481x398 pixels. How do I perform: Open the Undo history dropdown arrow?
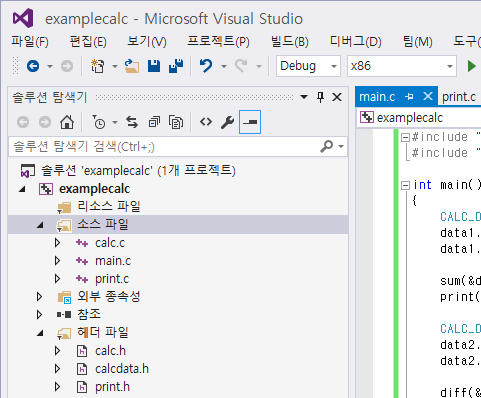click(224, 66)
